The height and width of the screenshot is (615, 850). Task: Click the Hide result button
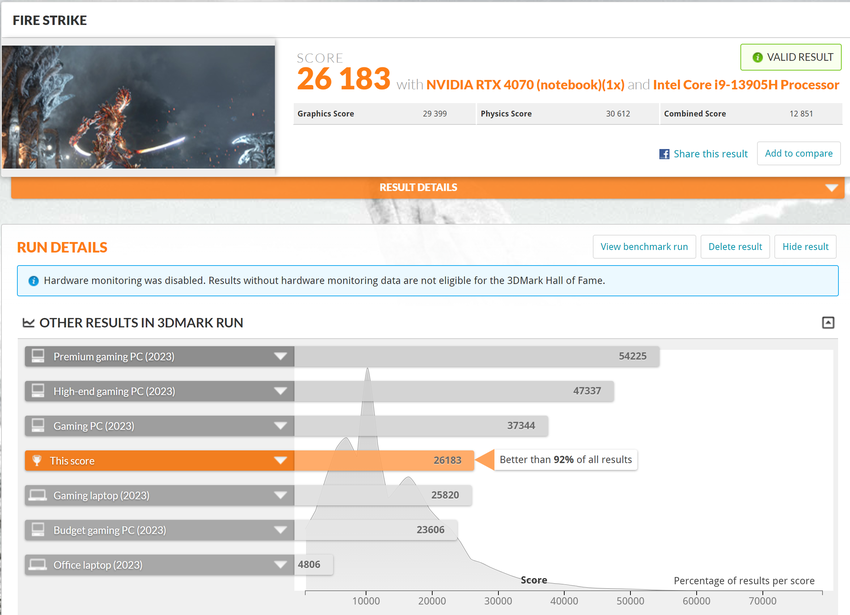805,247
